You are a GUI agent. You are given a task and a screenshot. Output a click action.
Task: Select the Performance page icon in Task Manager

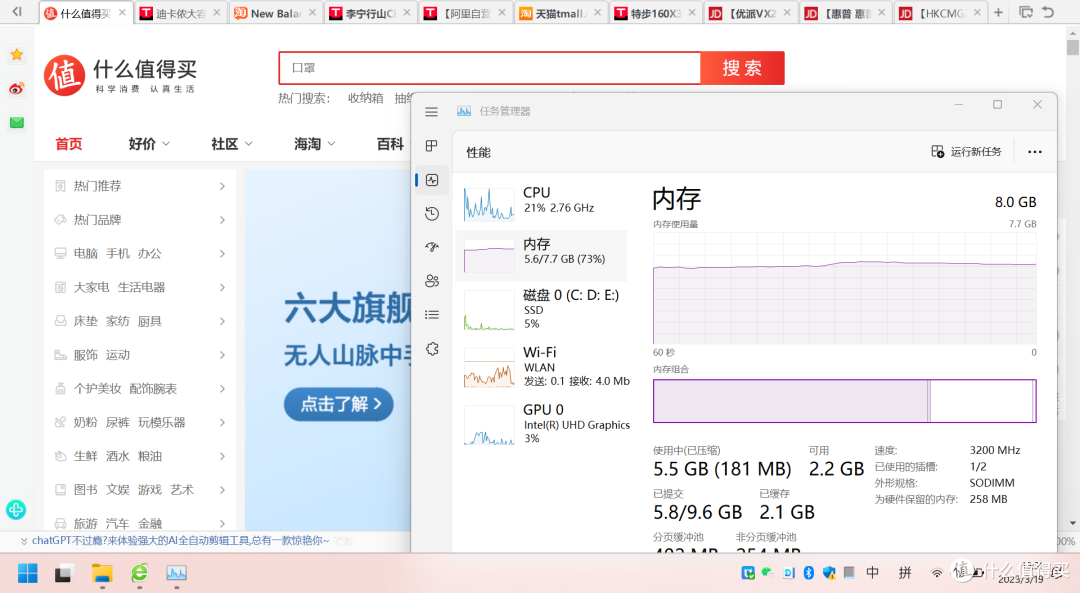point(432,180)
